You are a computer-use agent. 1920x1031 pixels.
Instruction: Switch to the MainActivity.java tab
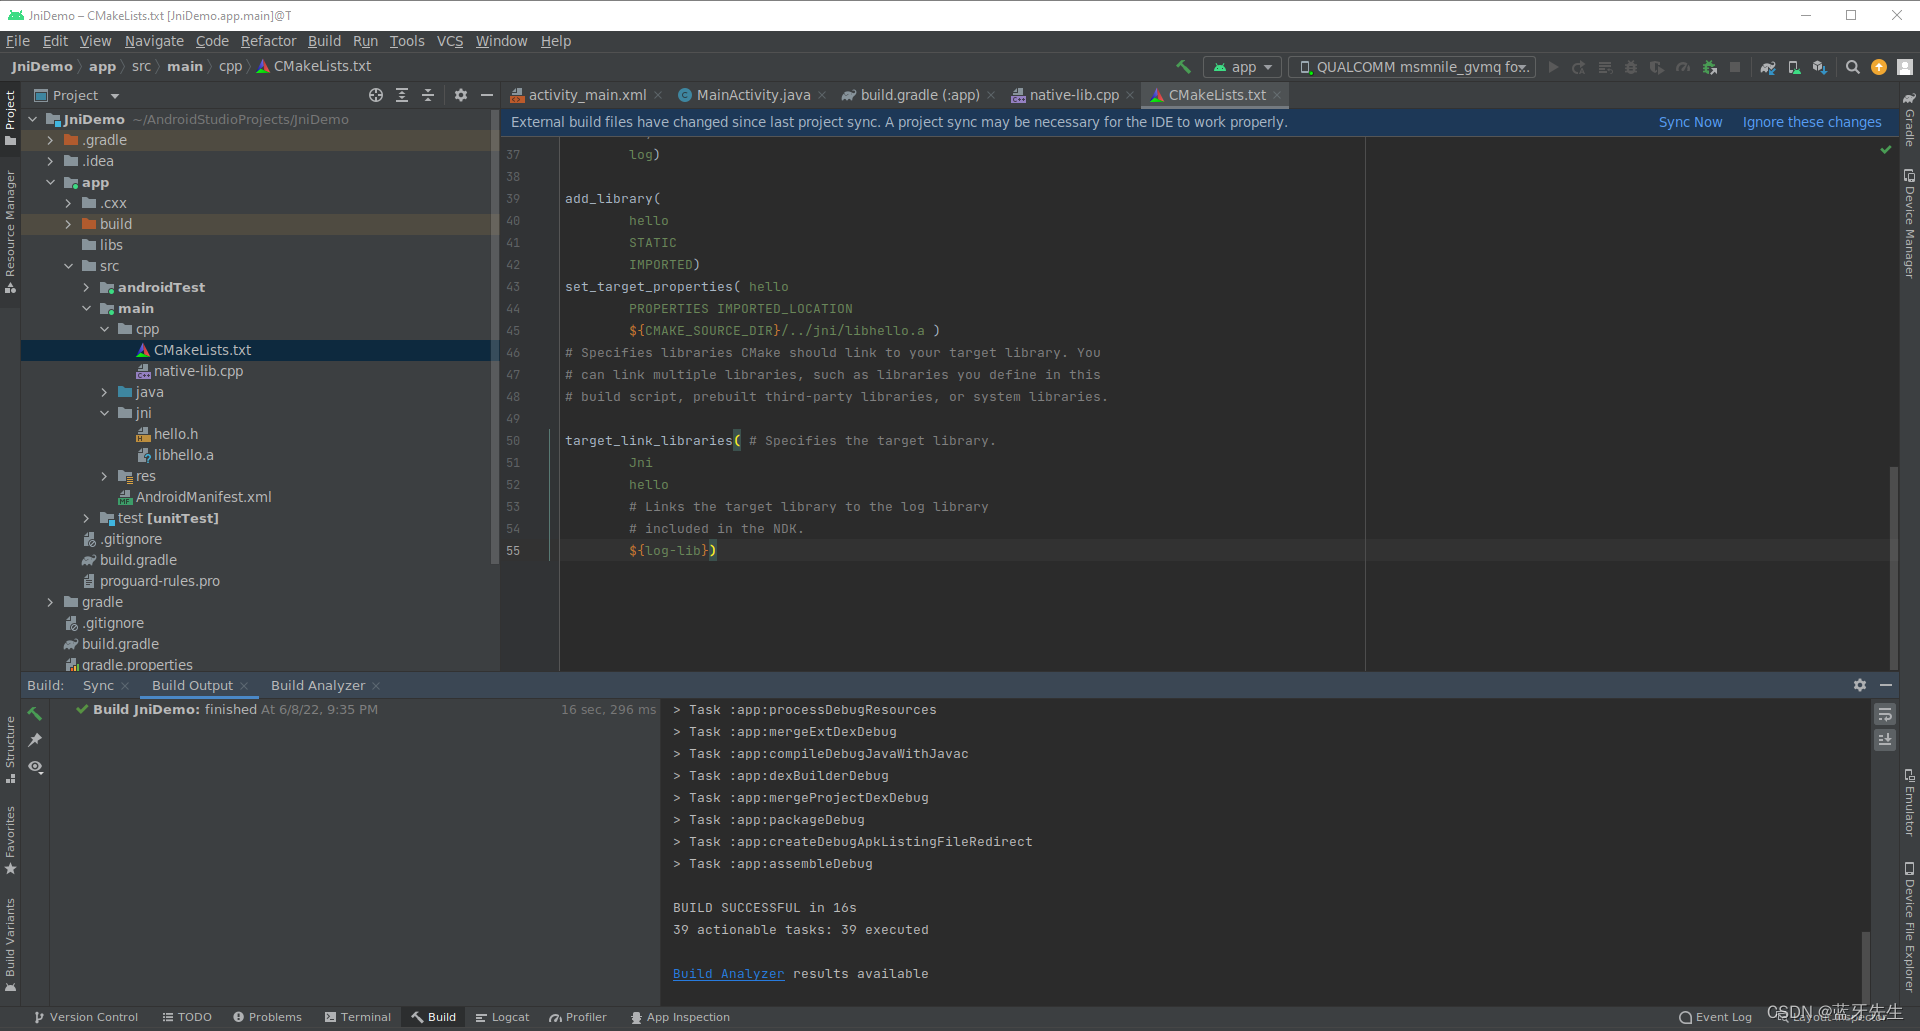[x=750, y=94]
